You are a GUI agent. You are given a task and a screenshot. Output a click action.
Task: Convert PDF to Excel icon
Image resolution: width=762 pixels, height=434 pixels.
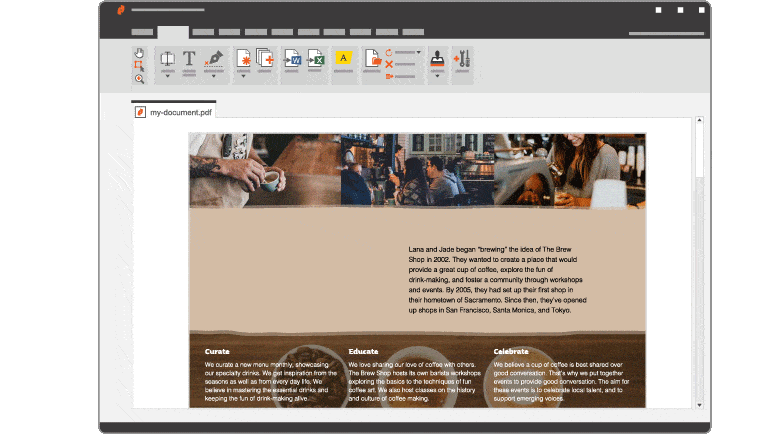point(315,59)
